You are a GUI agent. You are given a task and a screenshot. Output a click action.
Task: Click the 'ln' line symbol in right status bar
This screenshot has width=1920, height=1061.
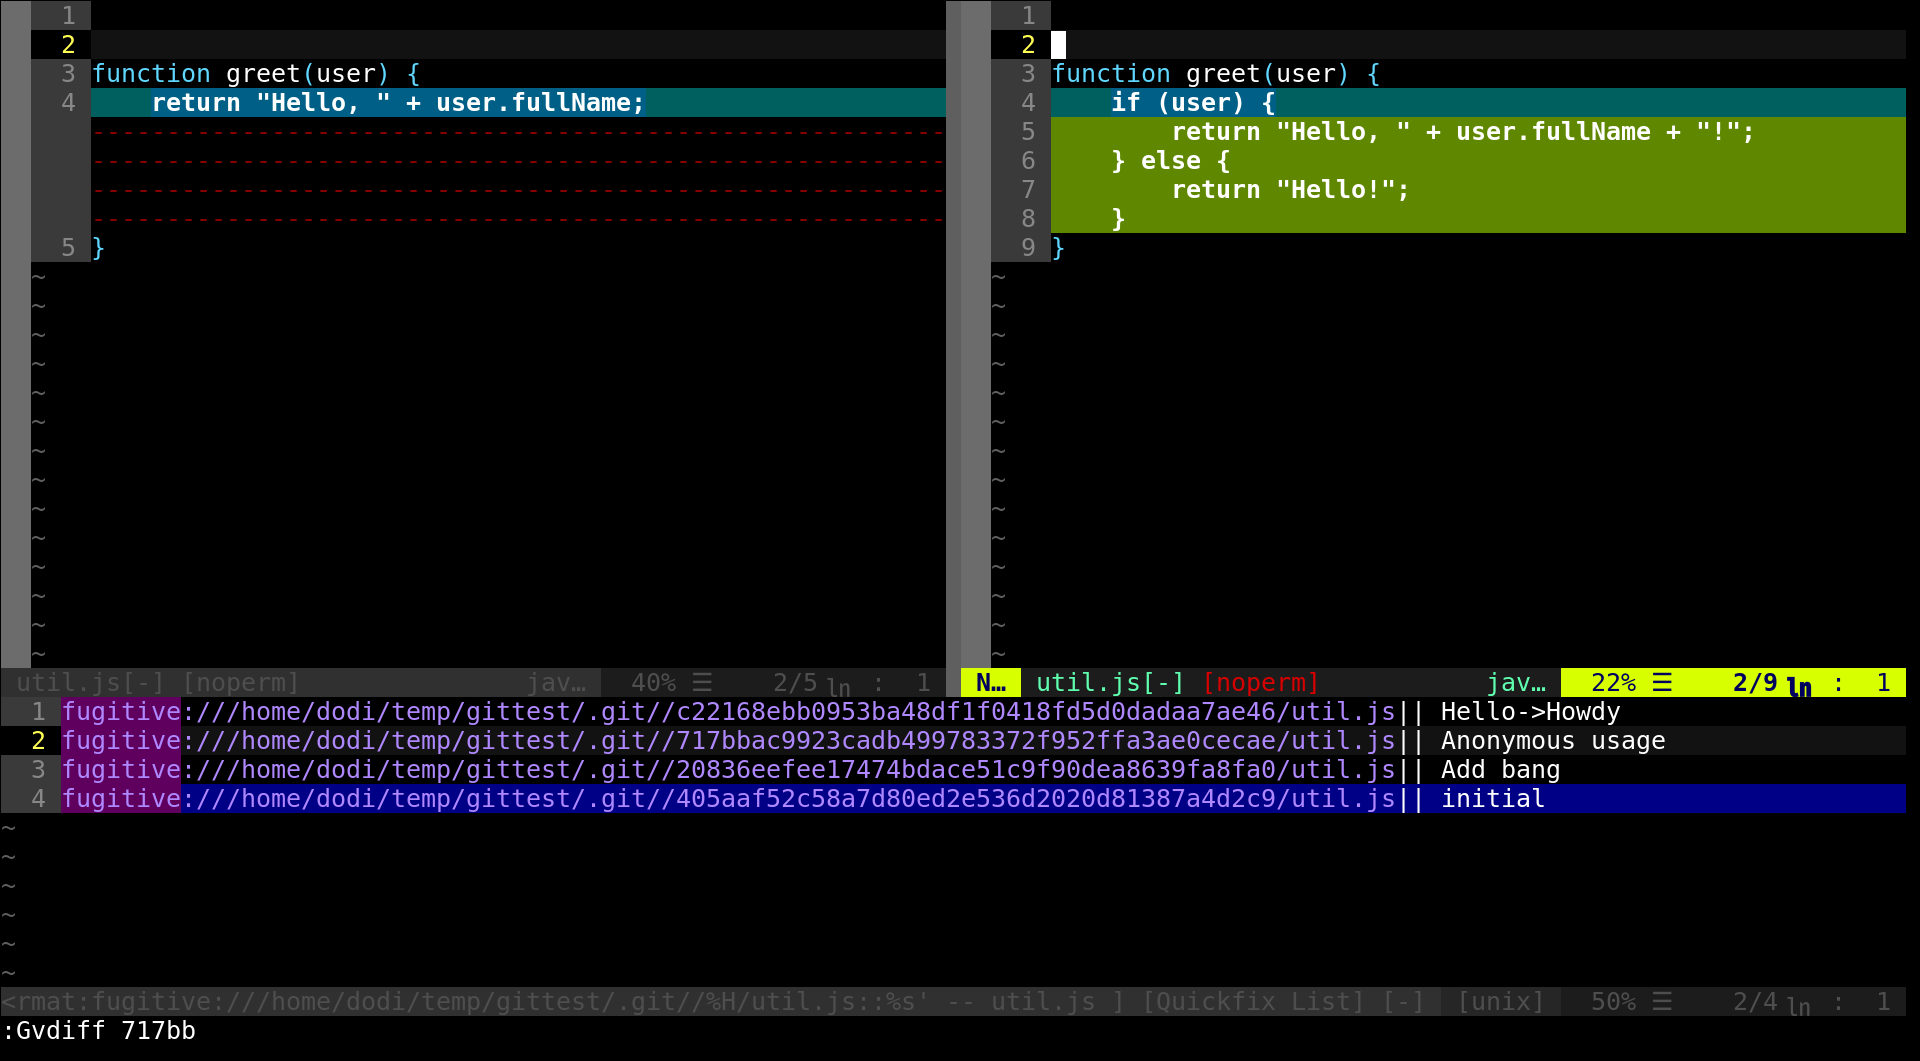(x=1798, y=686)
